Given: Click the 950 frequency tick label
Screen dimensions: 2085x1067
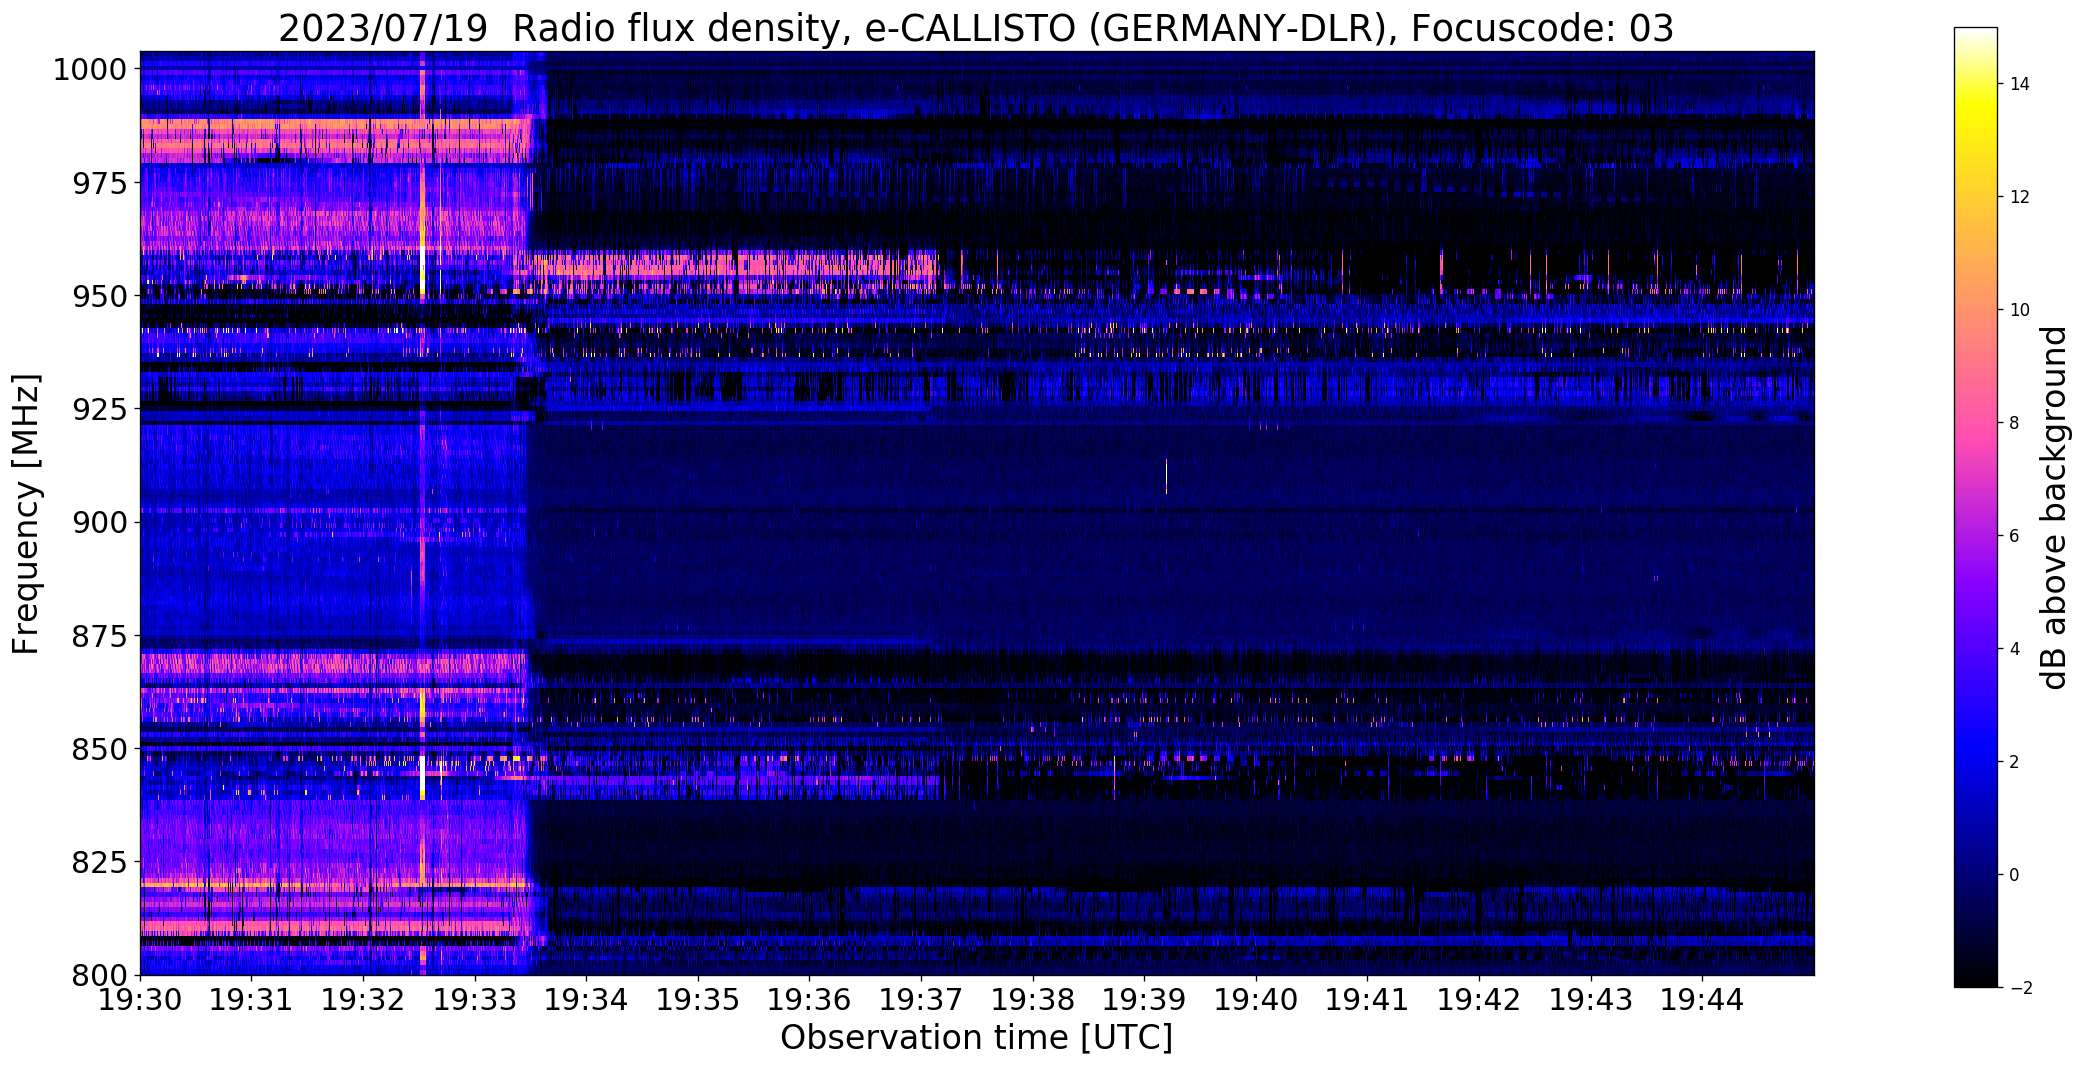Looking at the screenshot, I should [x=100, y=296].
